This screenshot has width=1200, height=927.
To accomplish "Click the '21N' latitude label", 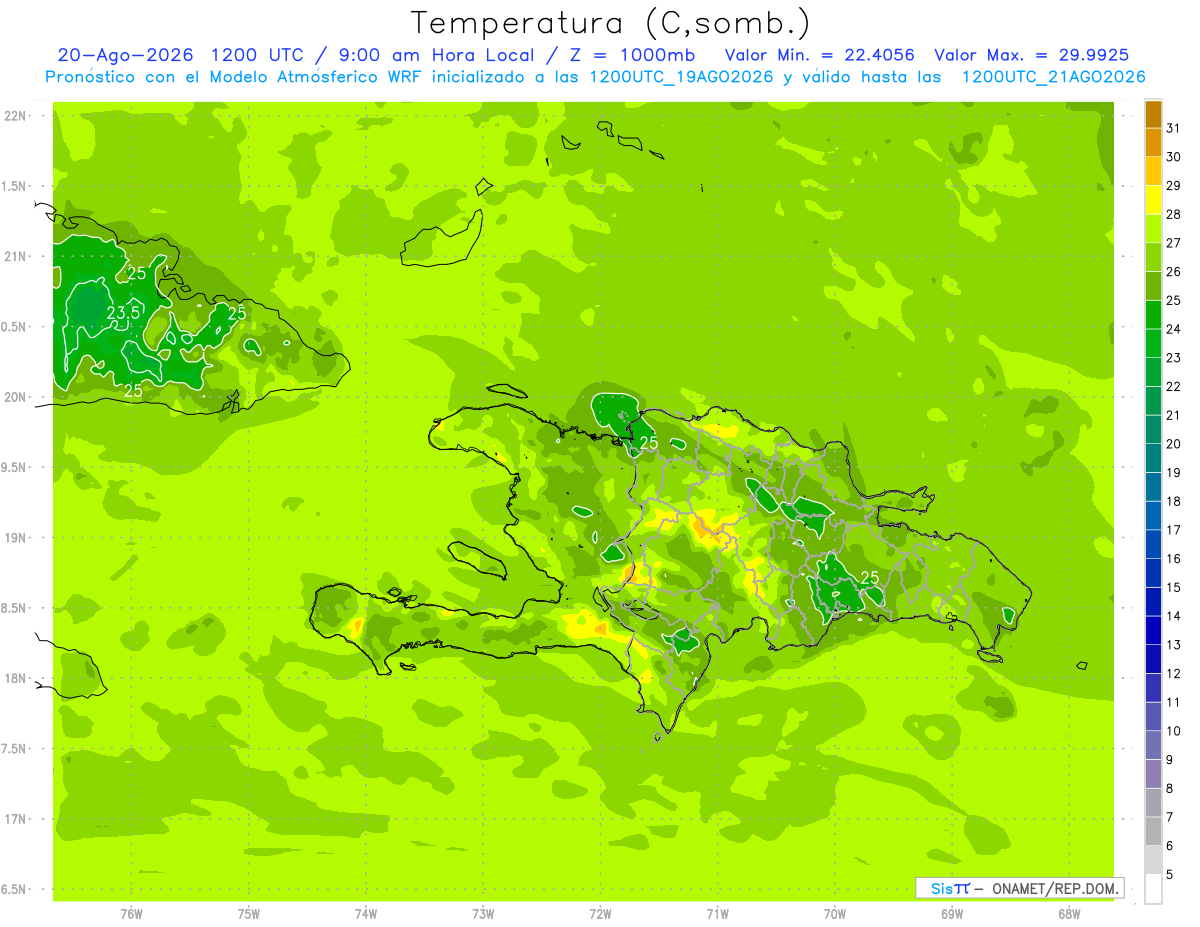I will click(x=15, y=257).
